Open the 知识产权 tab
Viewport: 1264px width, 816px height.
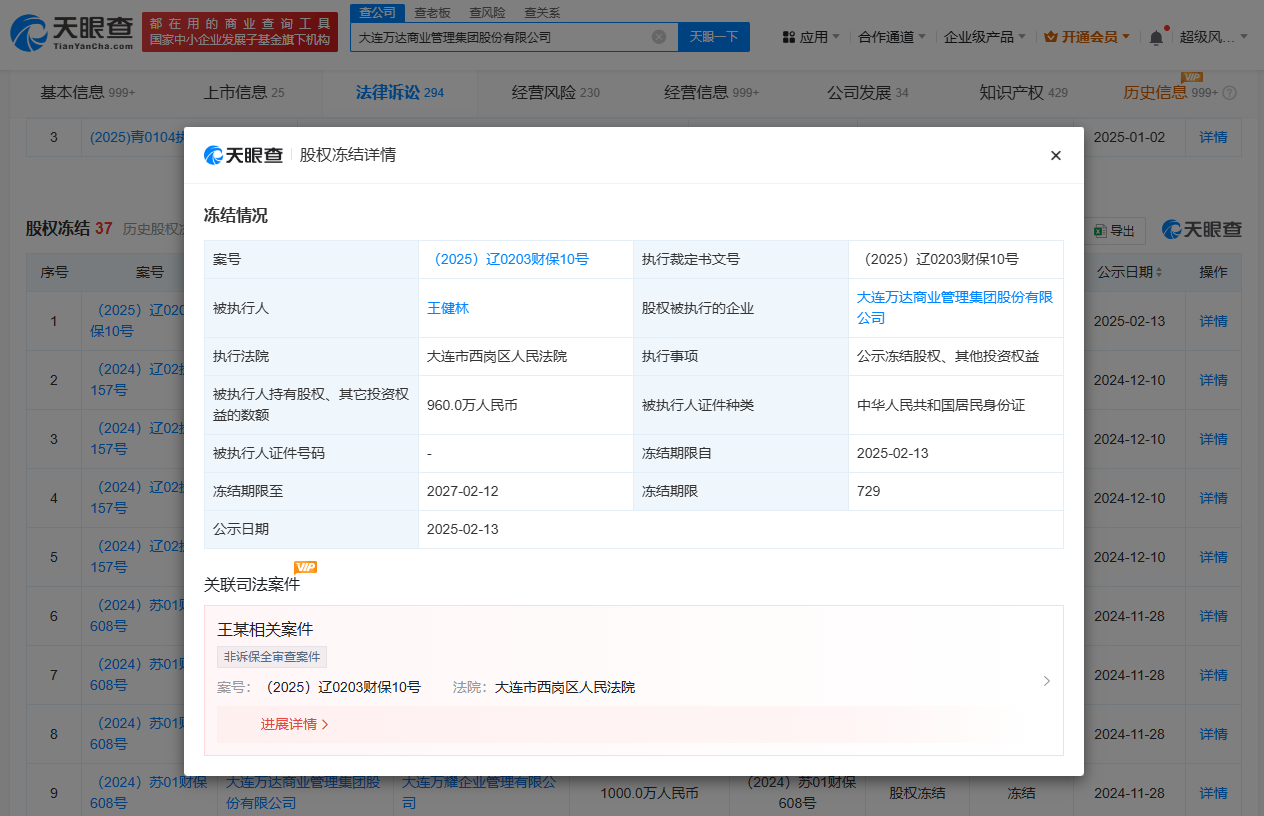[x=1024, y=93]
